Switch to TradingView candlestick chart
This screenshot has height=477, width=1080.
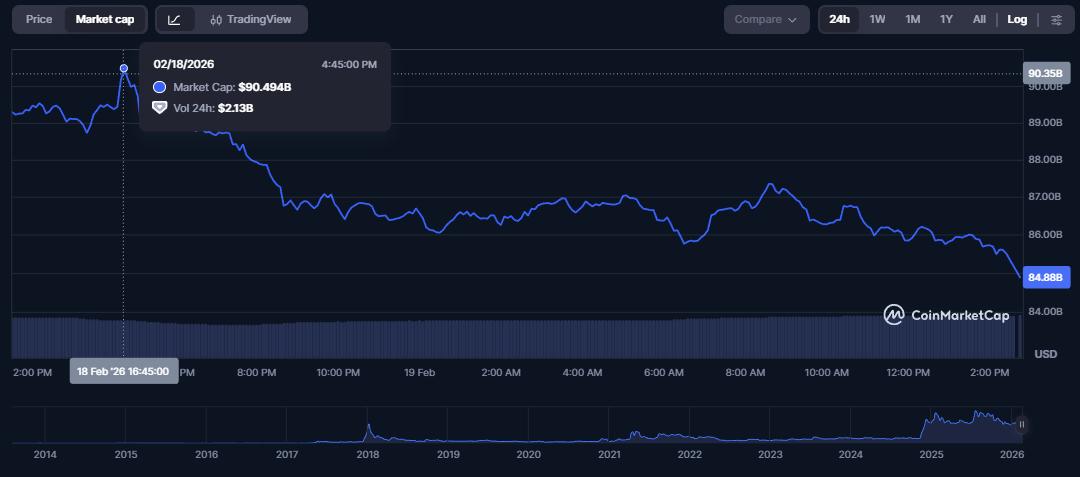251,19
